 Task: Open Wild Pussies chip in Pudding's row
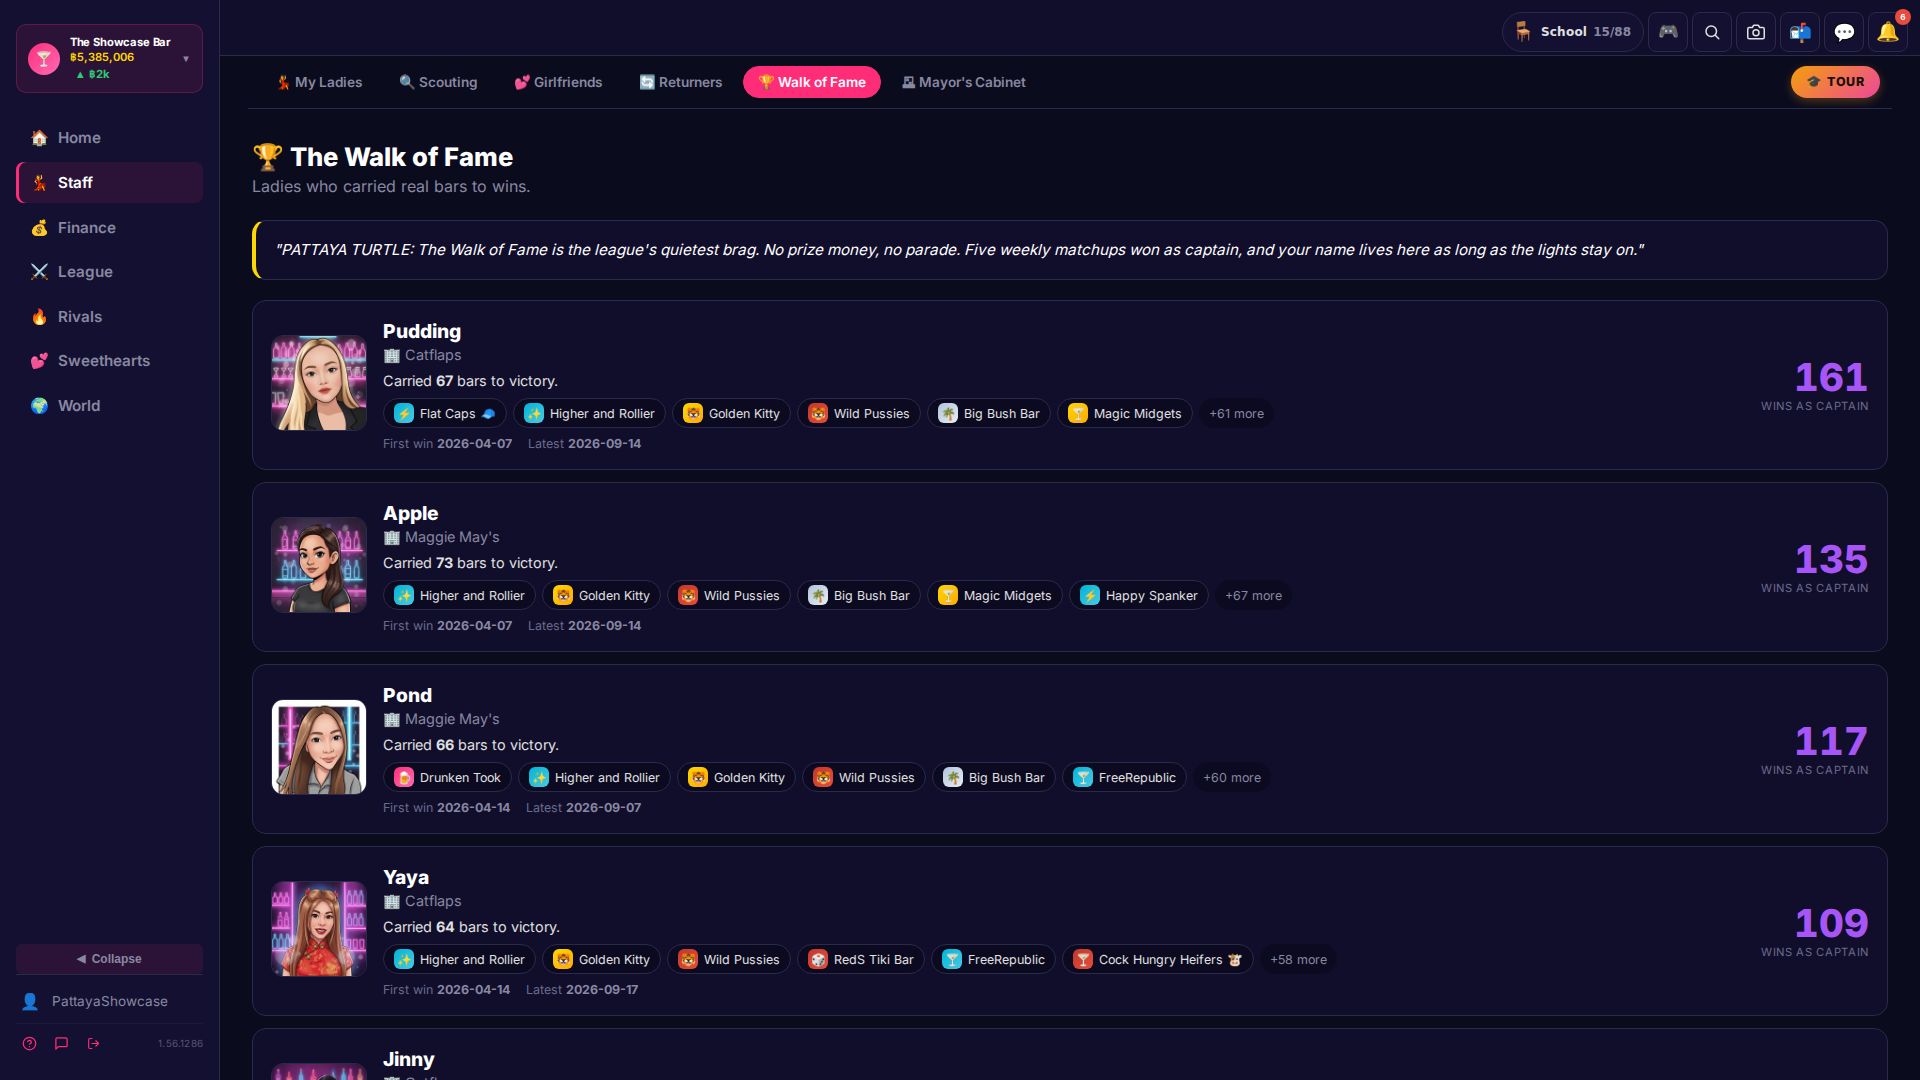[859, 414]
